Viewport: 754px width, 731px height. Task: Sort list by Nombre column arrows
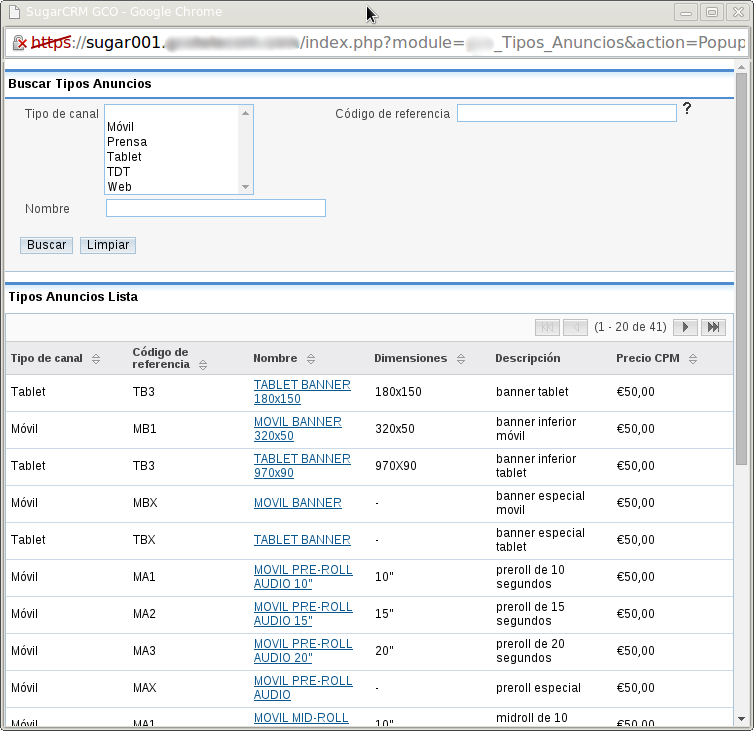click(x=311, y=359)
